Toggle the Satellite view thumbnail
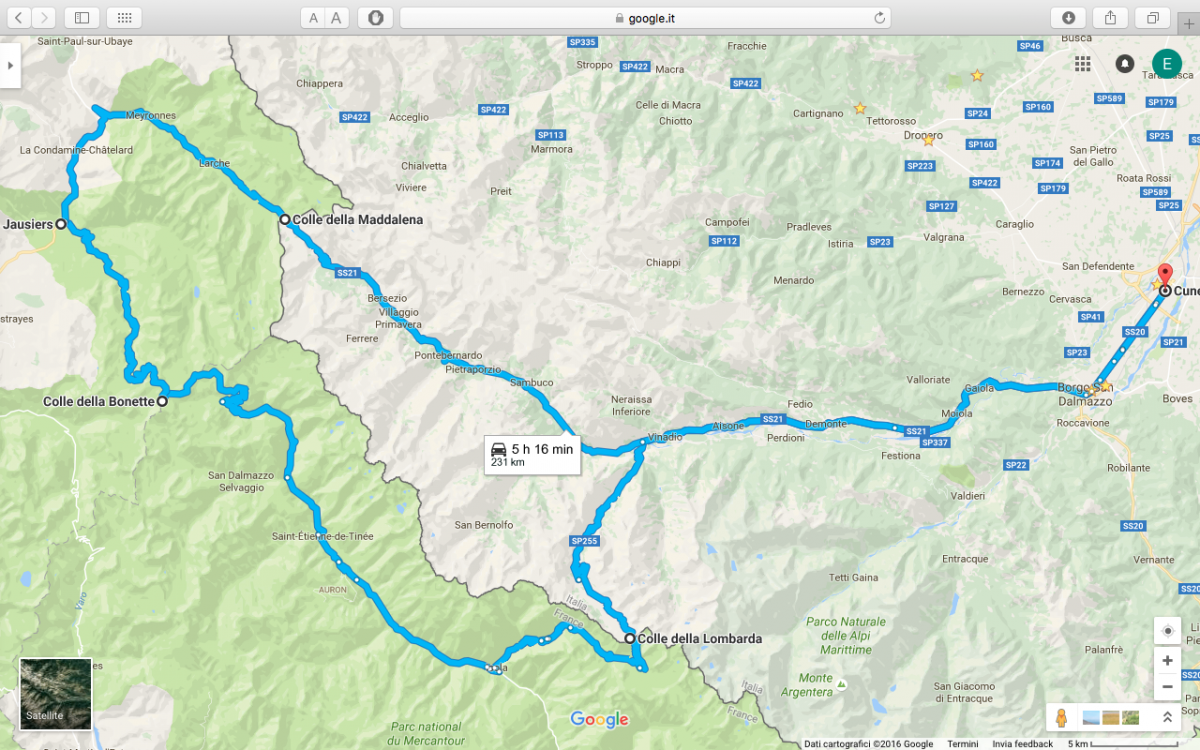Viewport: 1200px width, 750px height. (56, 693)
